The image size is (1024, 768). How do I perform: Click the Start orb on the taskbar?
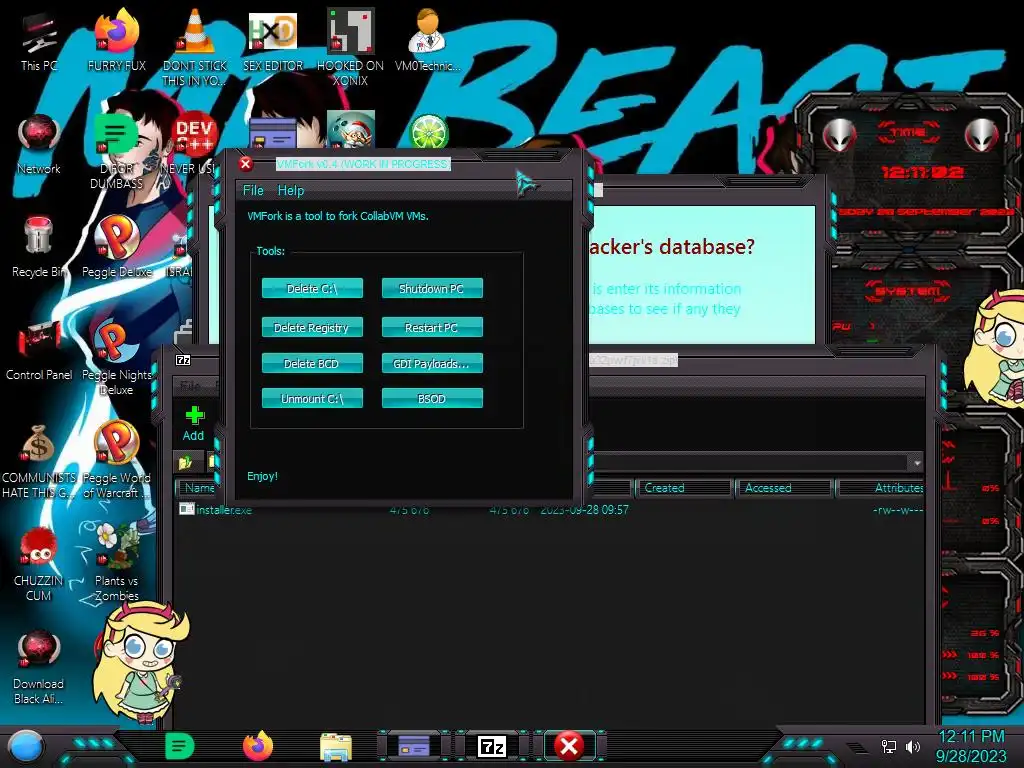[x=26, y=746]
